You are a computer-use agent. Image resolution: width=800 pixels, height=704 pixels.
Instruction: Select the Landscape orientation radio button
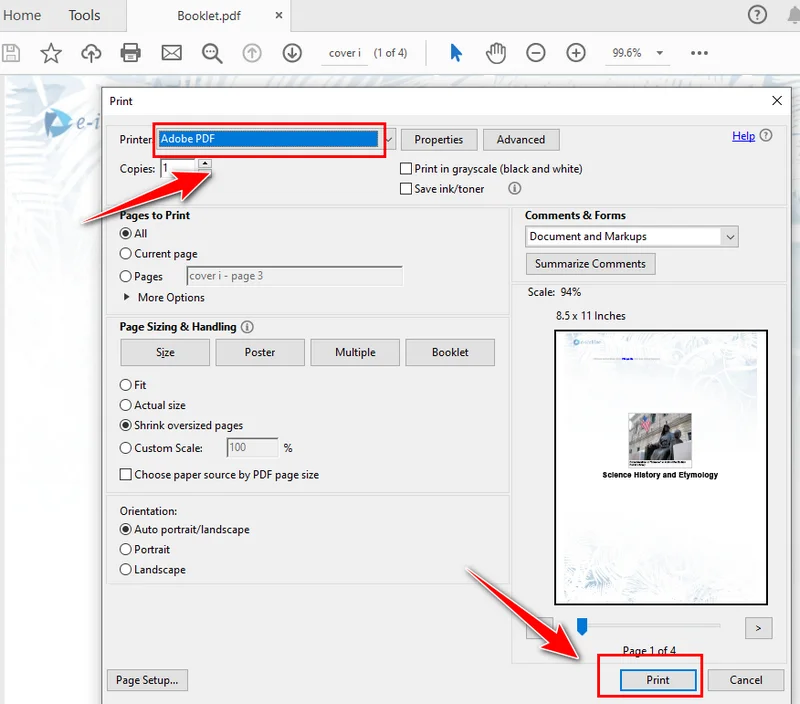click(124, 569)
